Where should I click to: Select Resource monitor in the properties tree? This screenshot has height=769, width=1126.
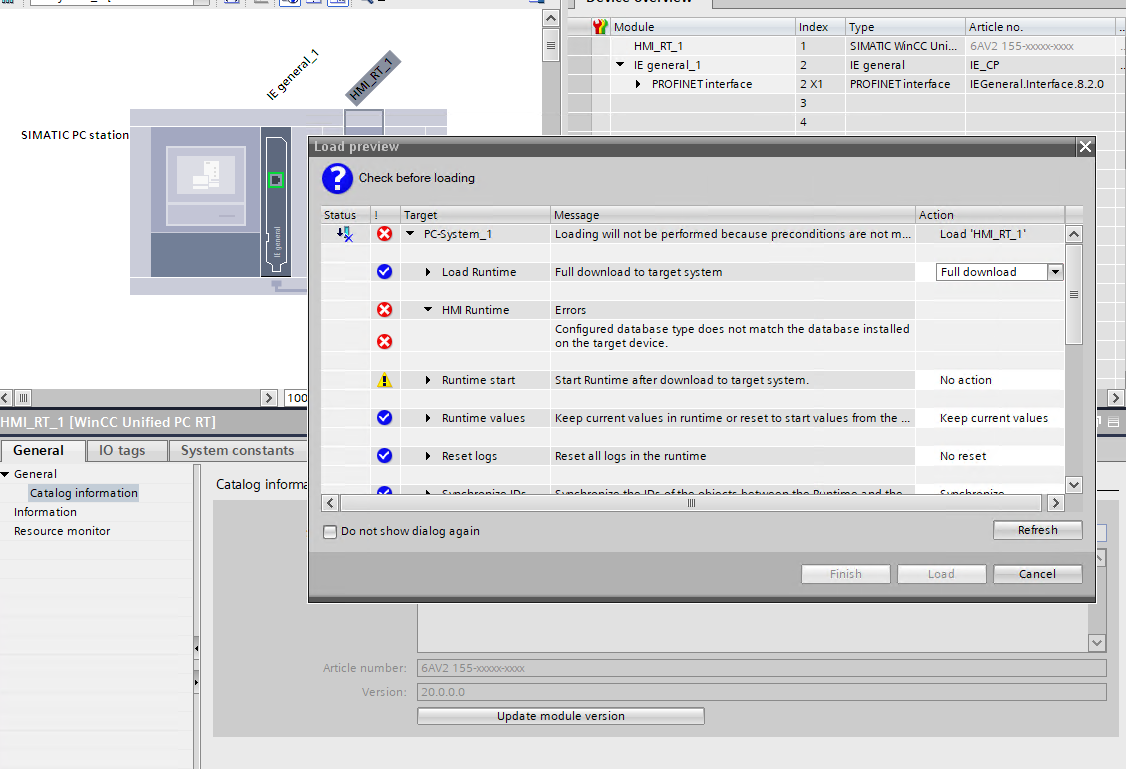coord(62,531)
